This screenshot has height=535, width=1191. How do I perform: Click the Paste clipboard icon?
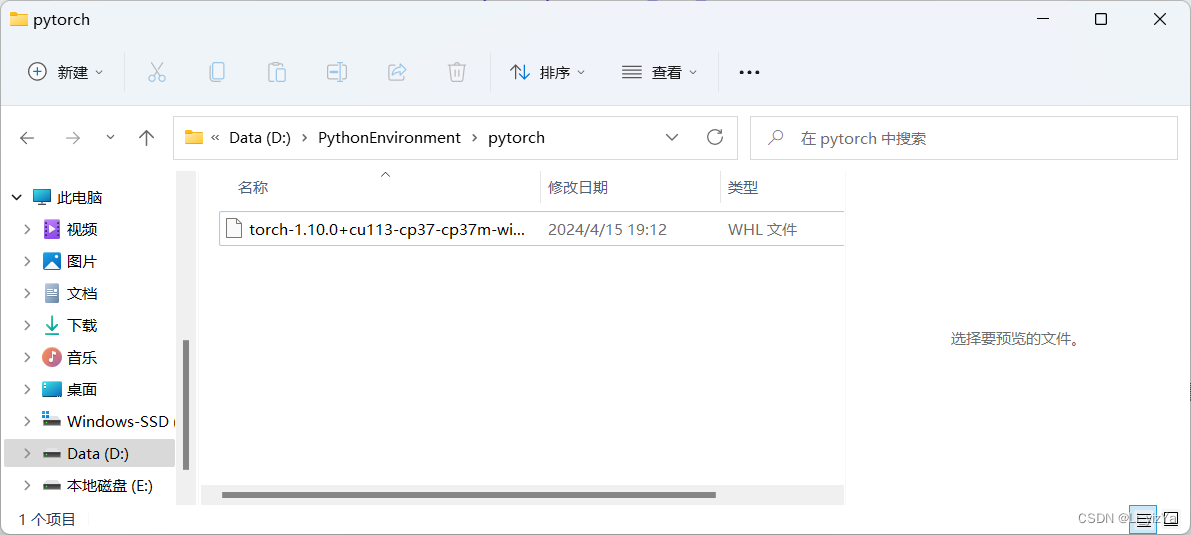click(x=276, y=72)
